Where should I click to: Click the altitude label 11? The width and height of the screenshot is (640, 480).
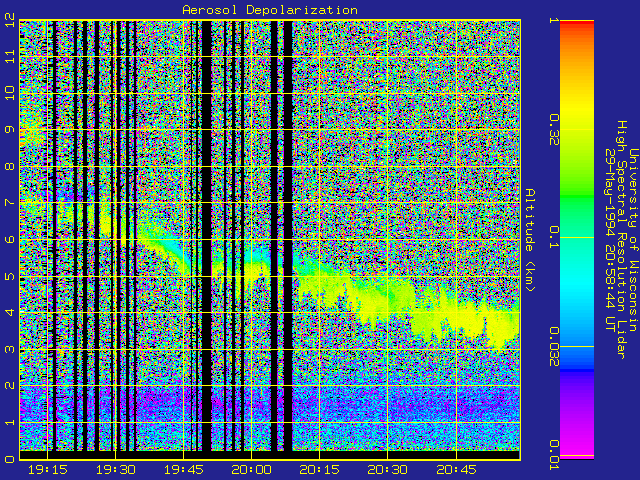10,56
